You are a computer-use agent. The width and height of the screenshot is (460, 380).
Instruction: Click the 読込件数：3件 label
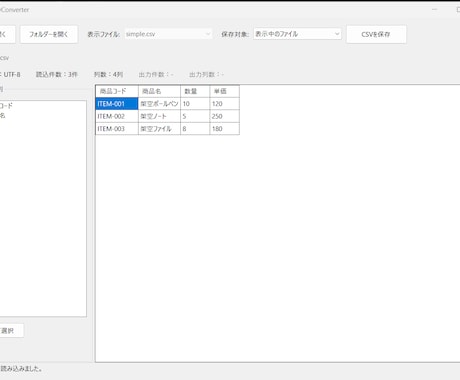[x=57, y=74]
